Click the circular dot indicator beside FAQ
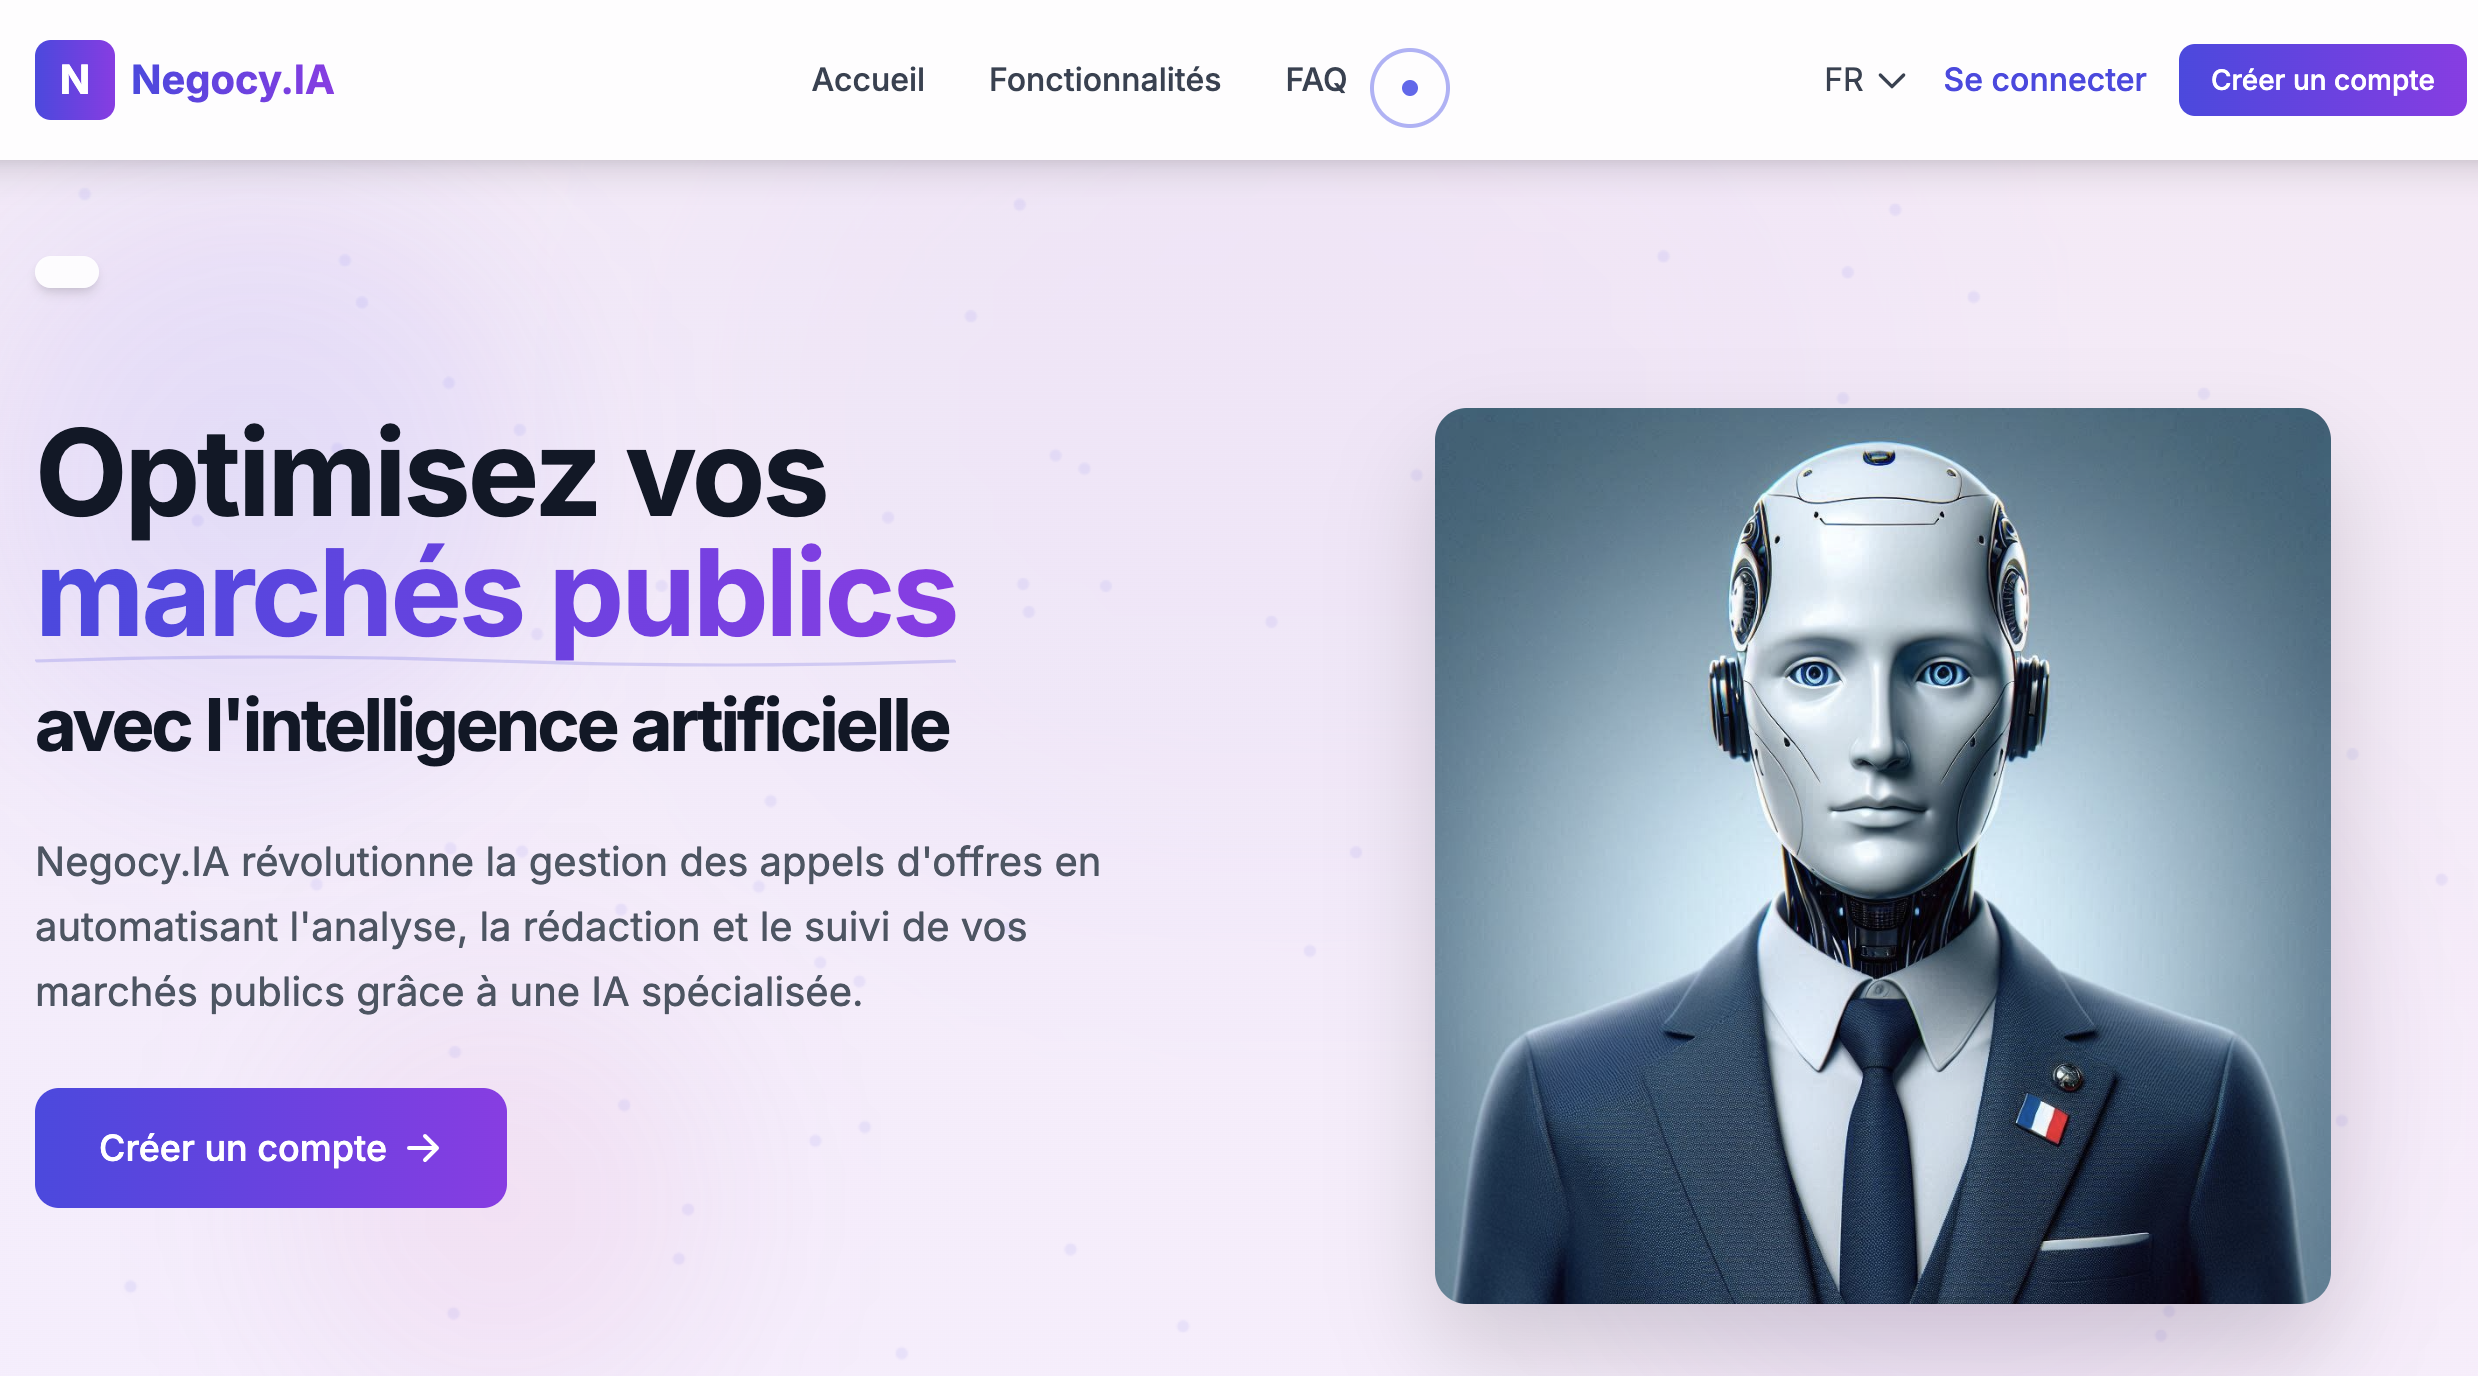The width and height of the screenshot is (2478, 1376). [x=1409, y=88]
